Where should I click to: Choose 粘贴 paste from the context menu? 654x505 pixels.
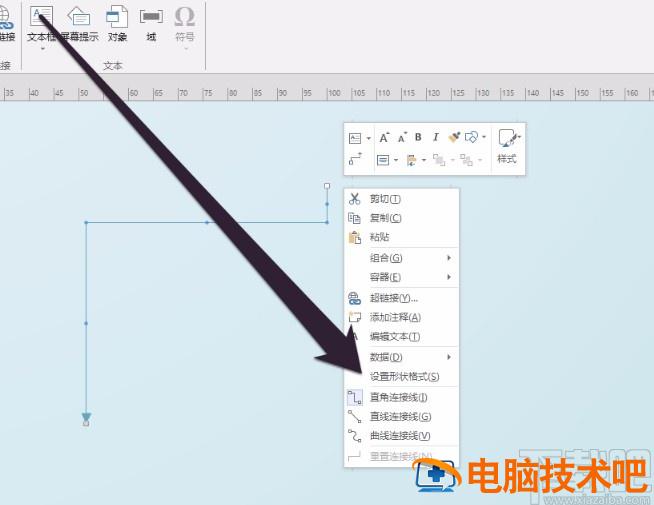point(401,237)
